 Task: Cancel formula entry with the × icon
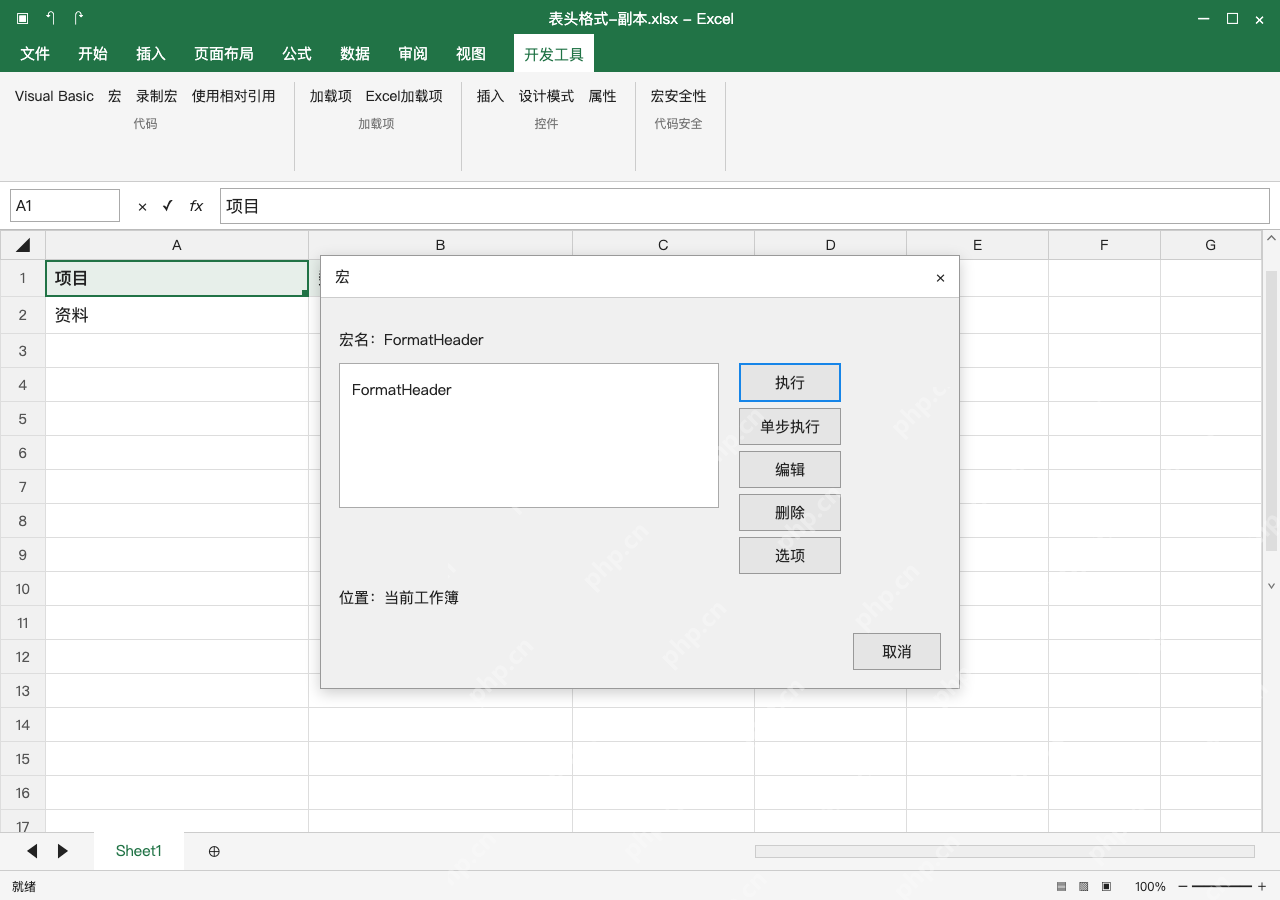coord(142,206)
